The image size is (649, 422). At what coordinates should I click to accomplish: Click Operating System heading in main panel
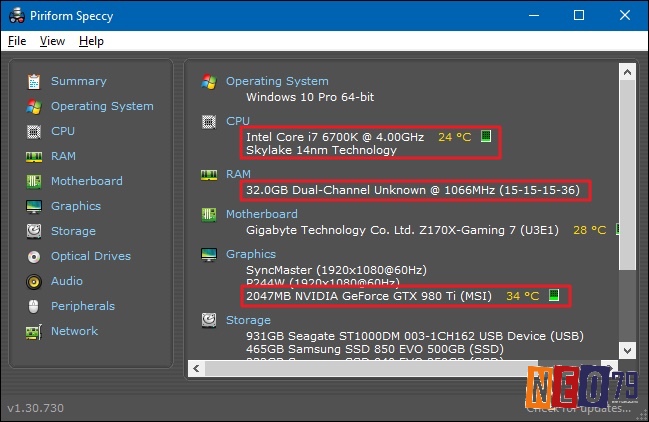click(x=277, y=81)
